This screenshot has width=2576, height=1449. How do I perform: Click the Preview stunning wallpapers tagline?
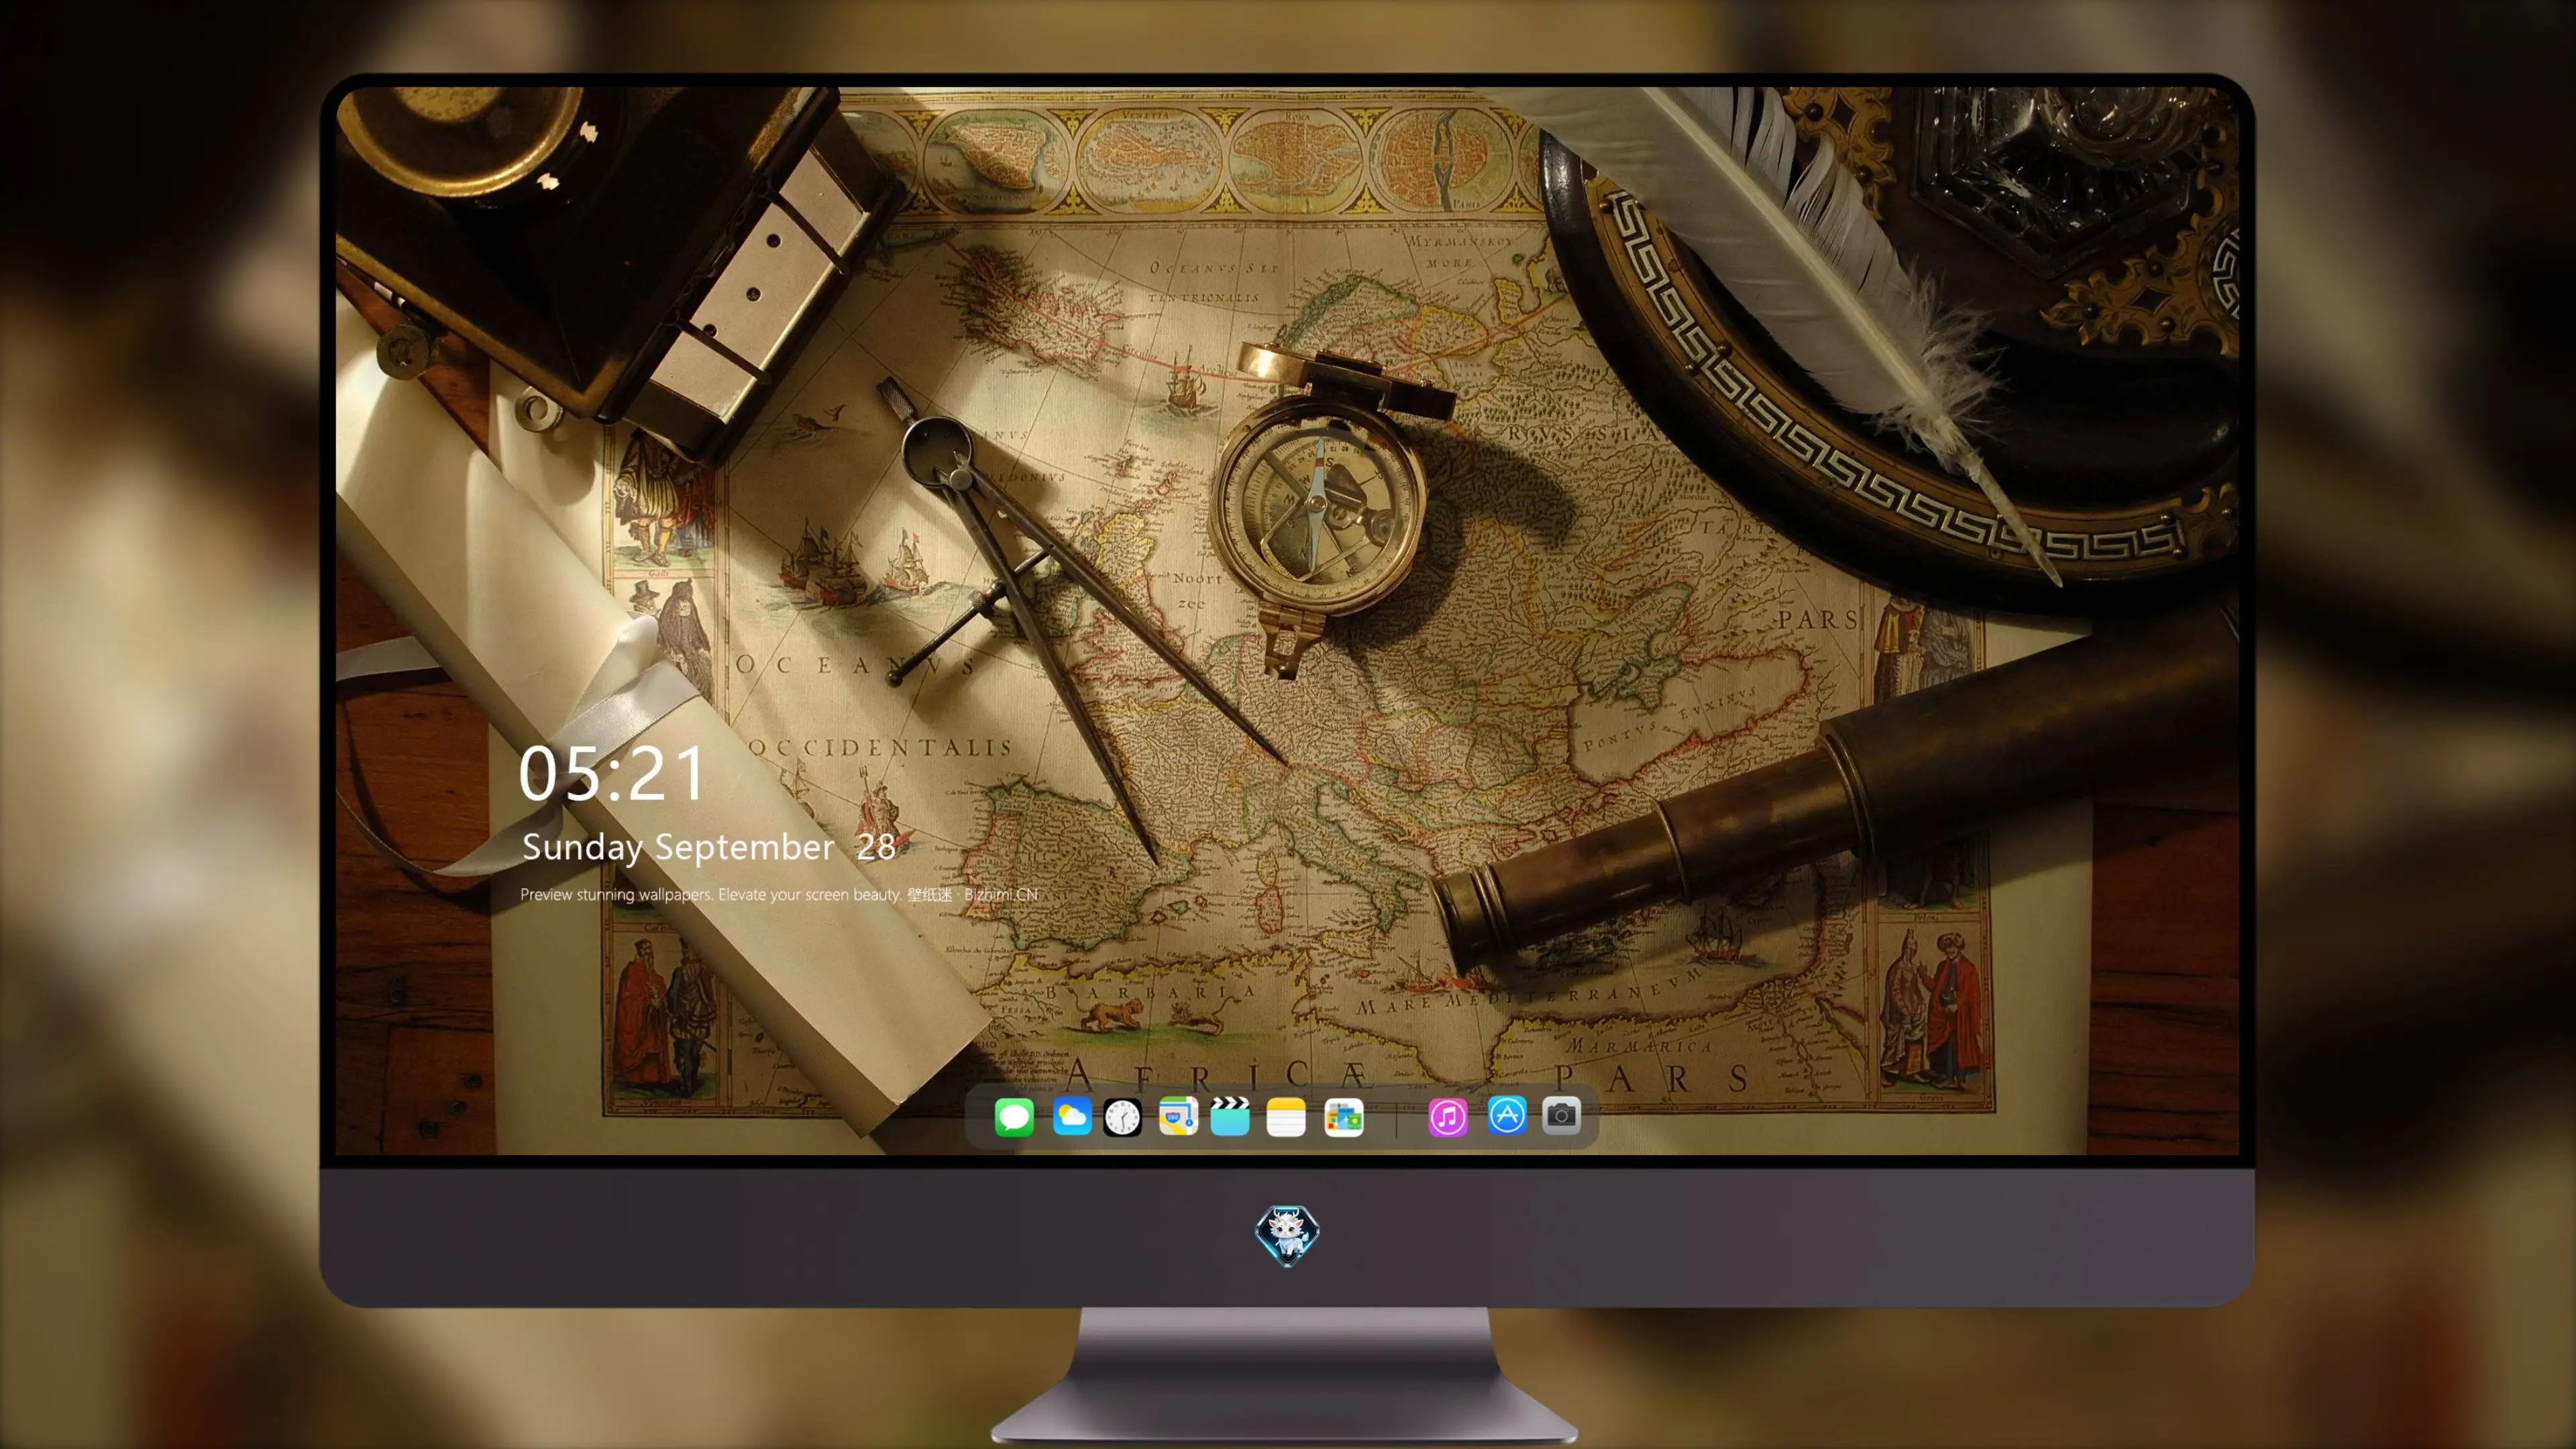779,894
